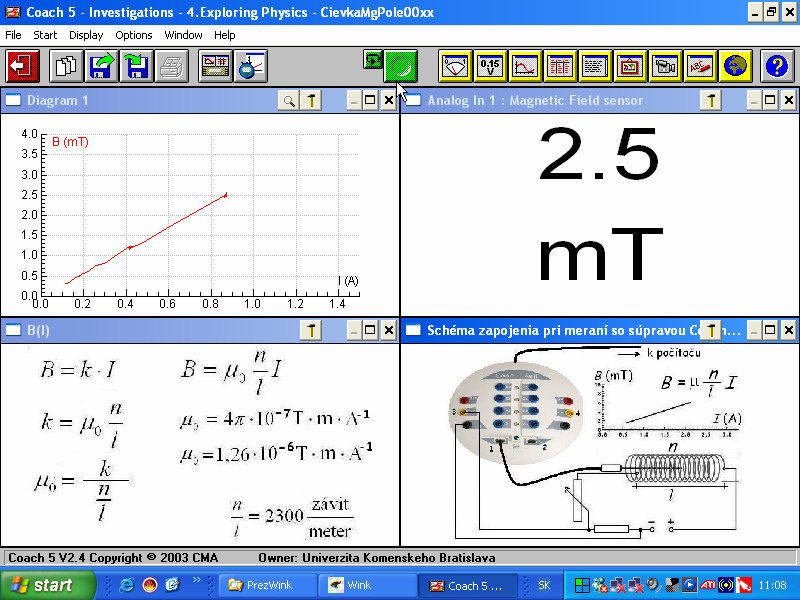Click the large green start measurement button
The image size is (800, 600).
[401, 66]
